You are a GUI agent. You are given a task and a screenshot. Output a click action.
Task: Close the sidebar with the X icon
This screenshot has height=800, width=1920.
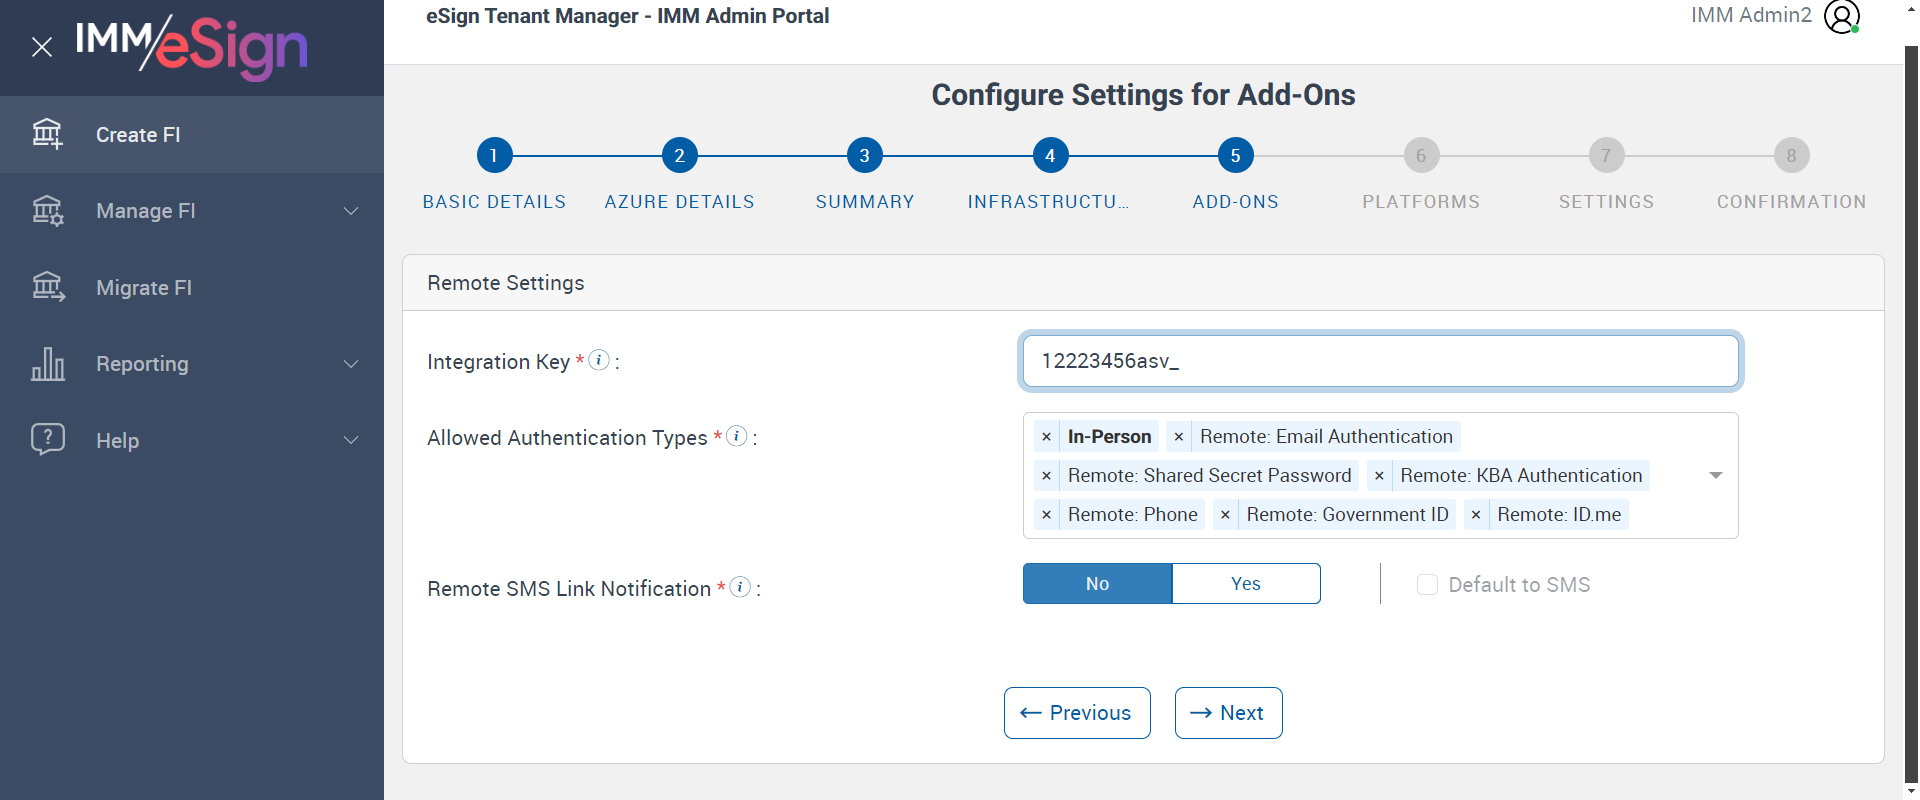coord(42,47)
